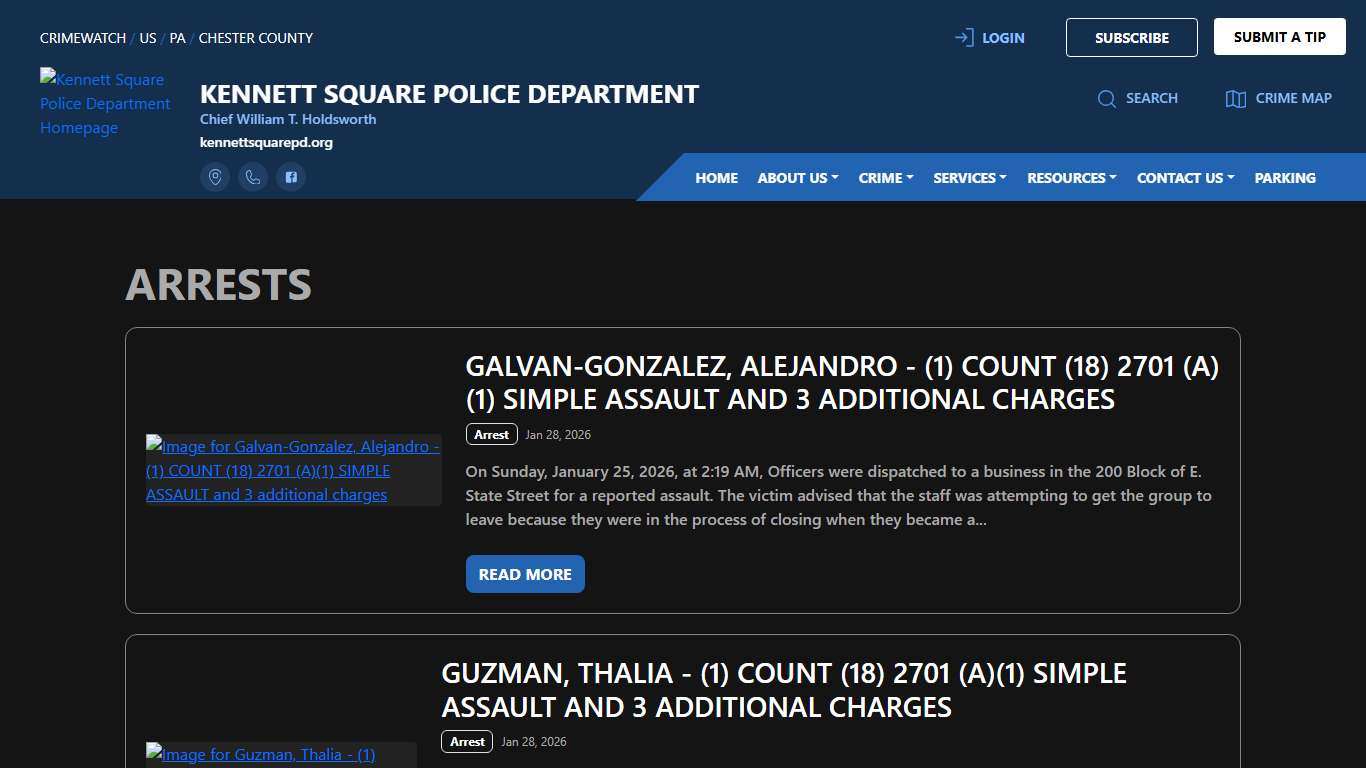Visit kennettsquarepd.org

[x=266, y=142]
